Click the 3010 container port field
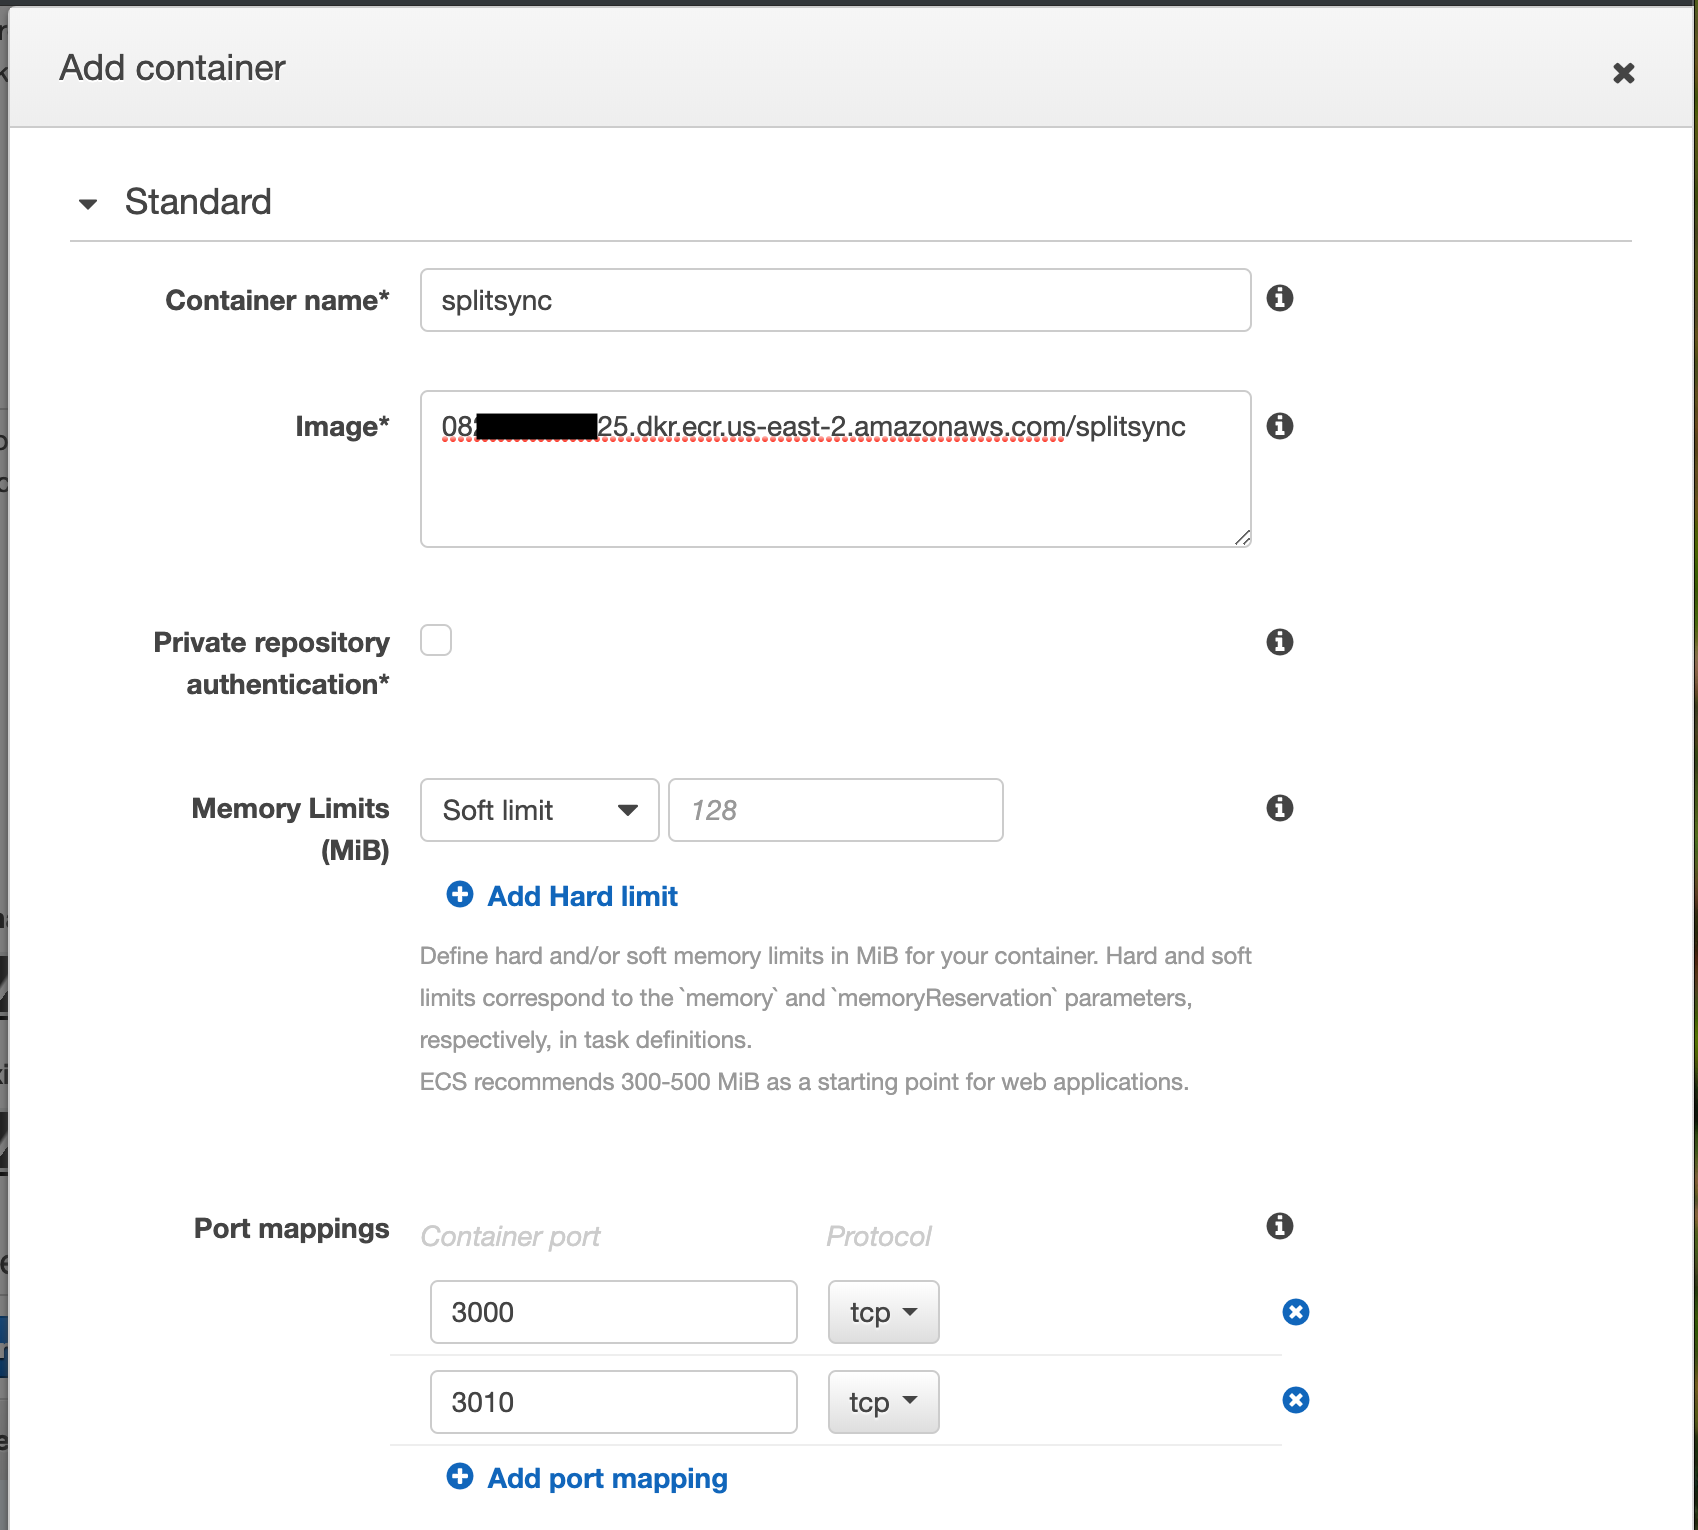 pos(613,1402)
